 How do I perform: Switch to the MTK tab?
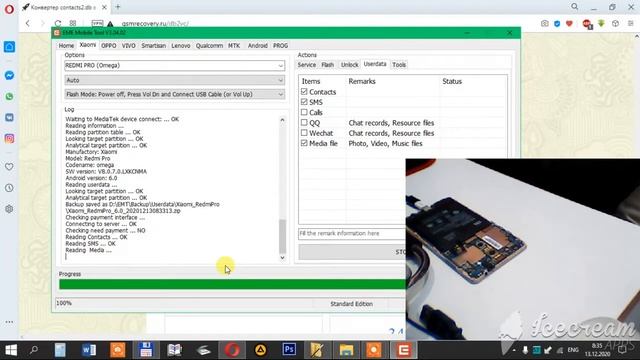(234, 46)
